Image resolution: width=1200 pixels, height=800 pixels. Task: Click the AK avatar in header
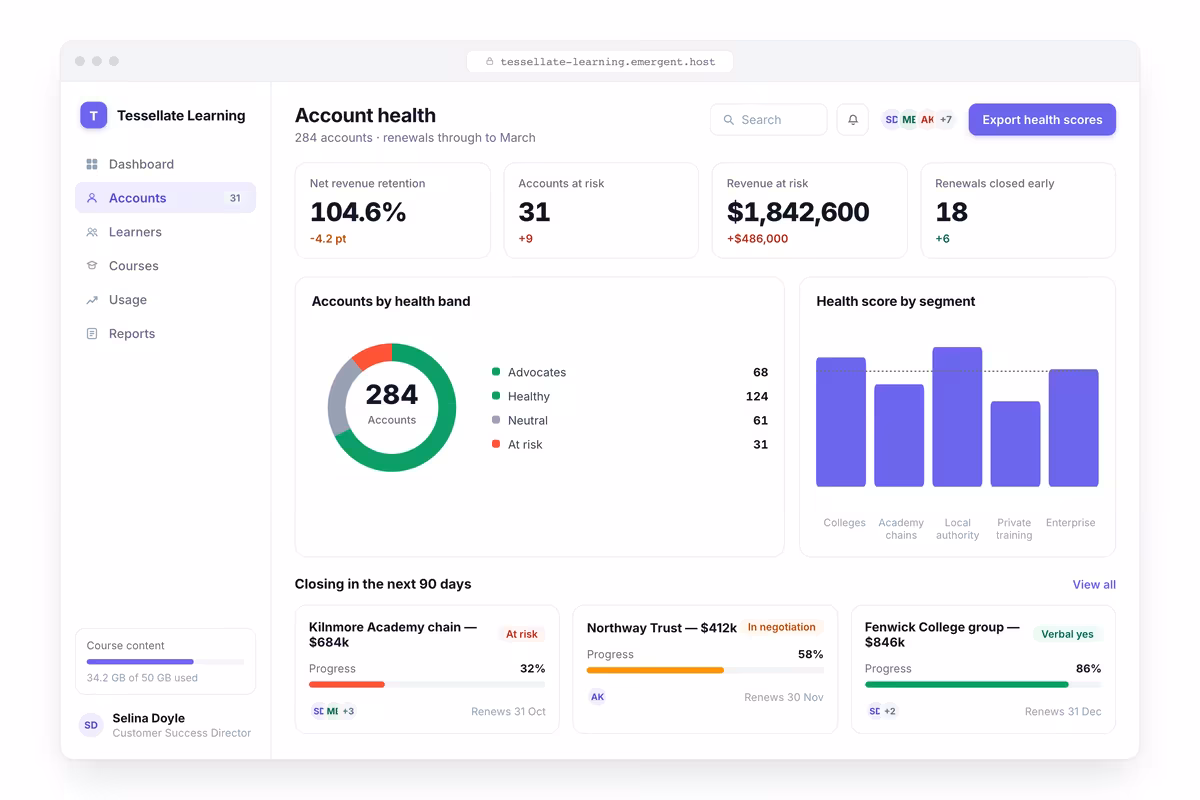coord(927,120)
